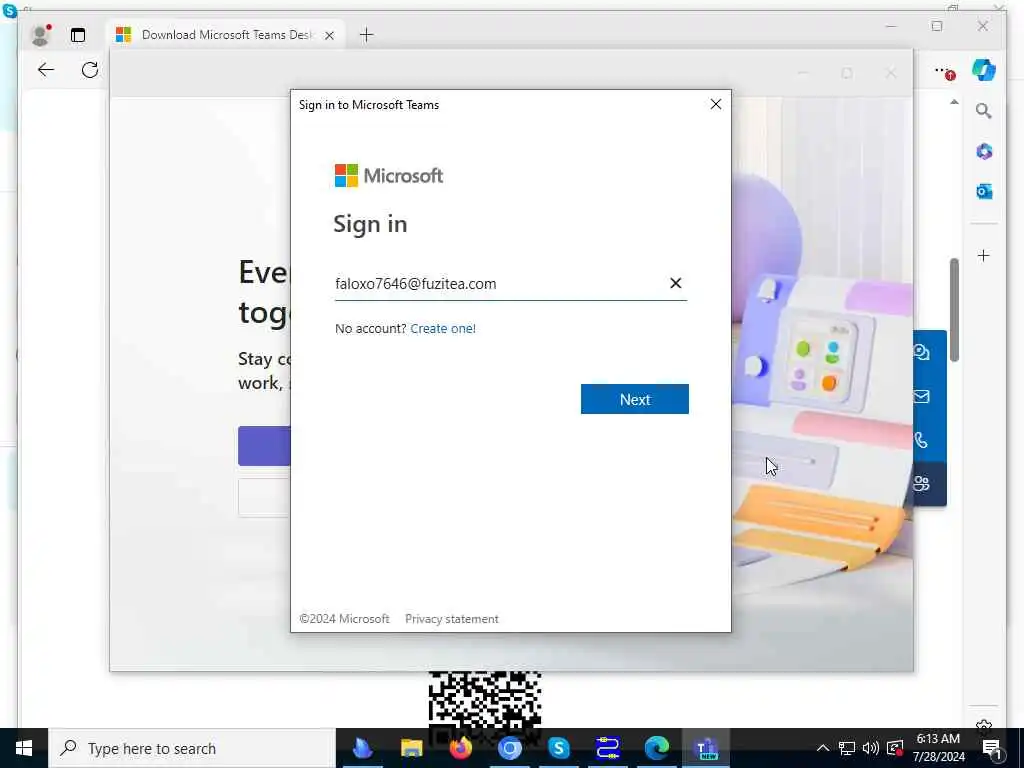1024x768 pixels.
Task: Close the Sign in to Microsoft Teams dialog
Action: coord(716,104)
